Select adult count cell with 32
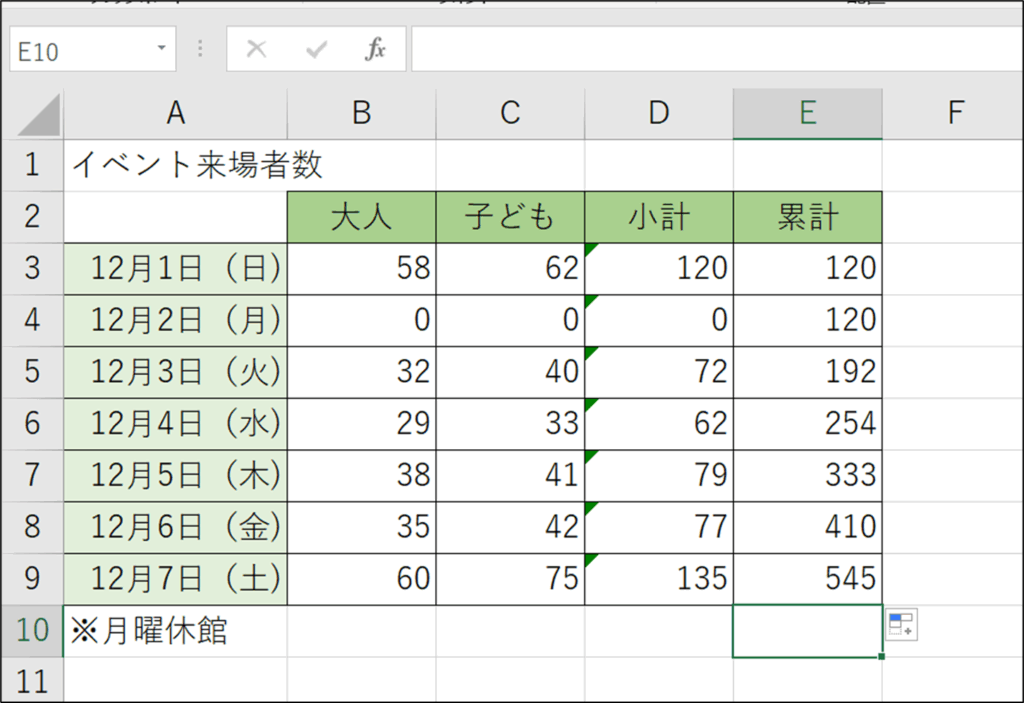 (362, 372)
